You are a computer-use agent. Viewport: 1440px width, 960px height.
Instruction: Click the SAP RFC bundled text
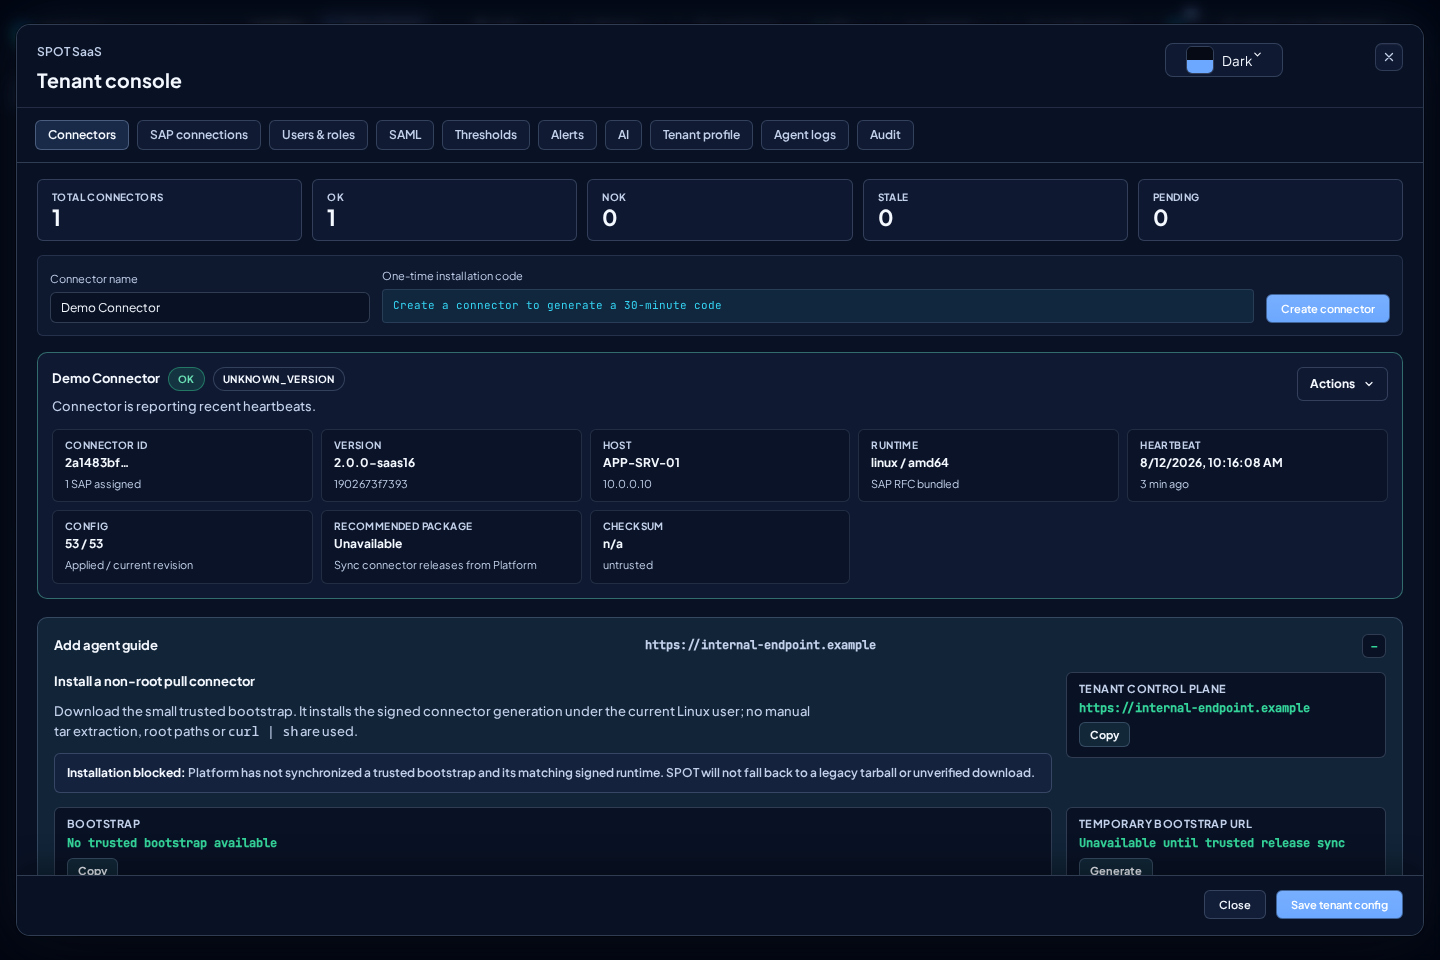coord(915,484)
